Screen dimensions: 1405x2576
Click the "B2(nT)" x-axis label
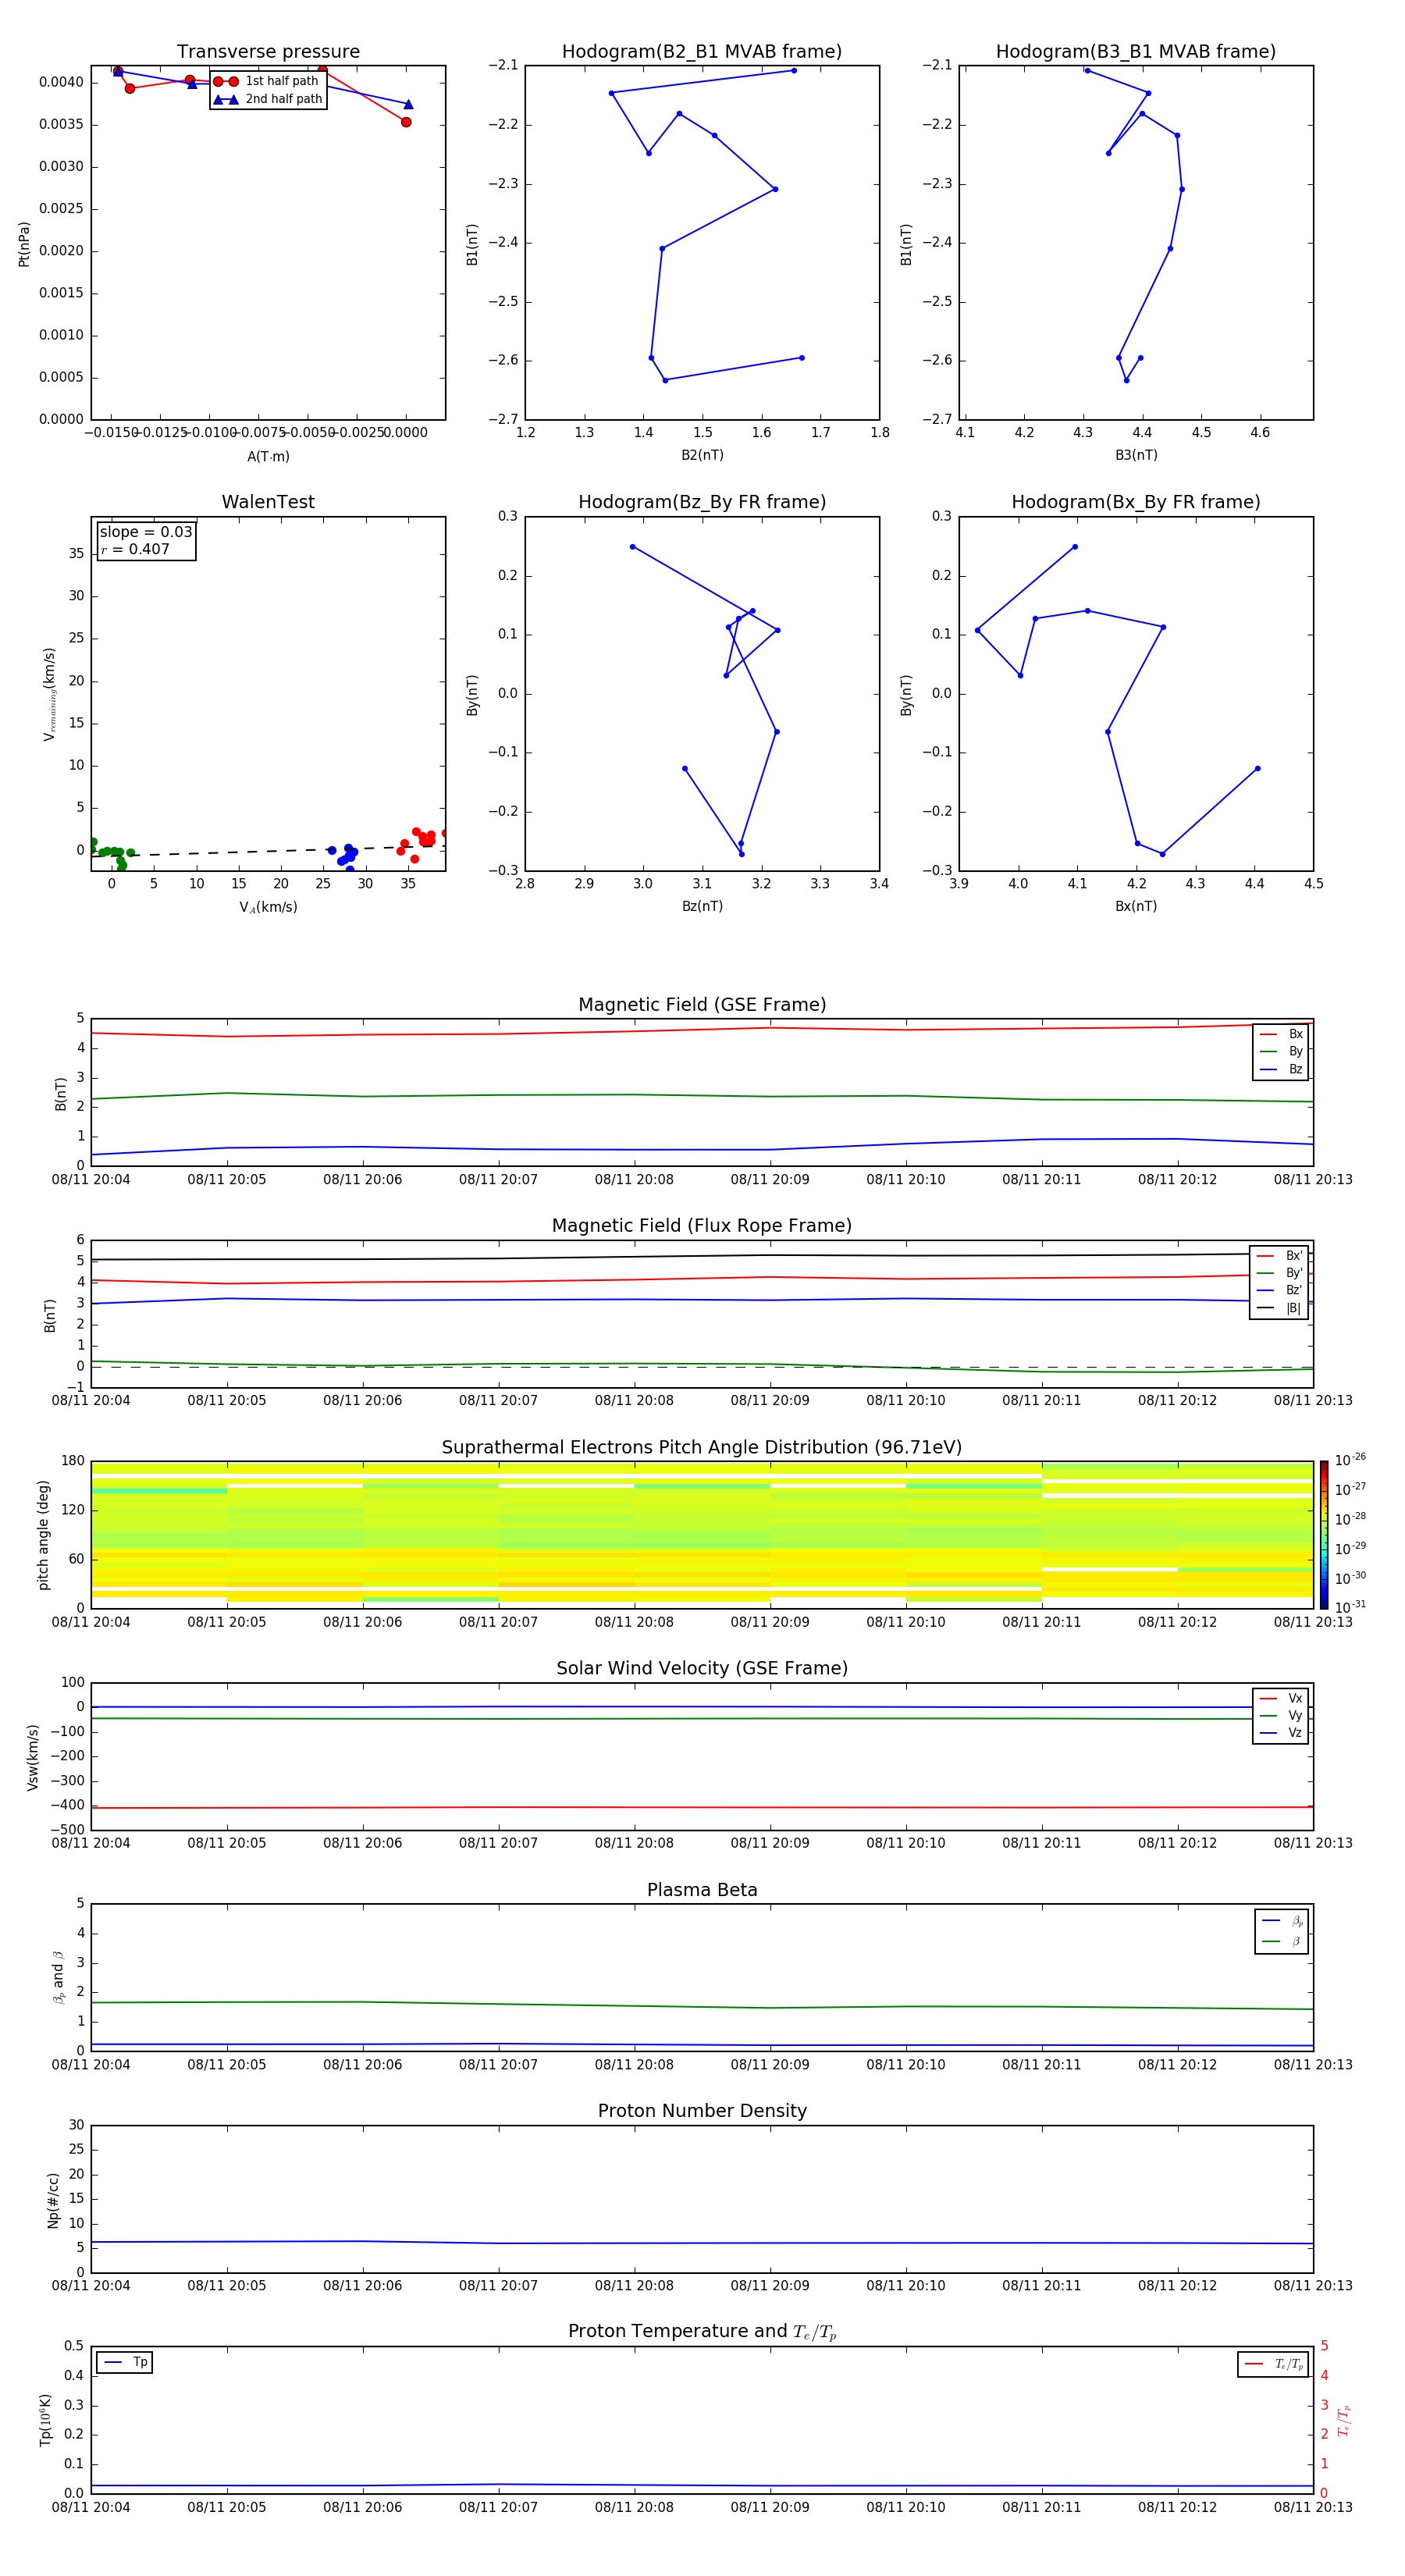point(702,455)
